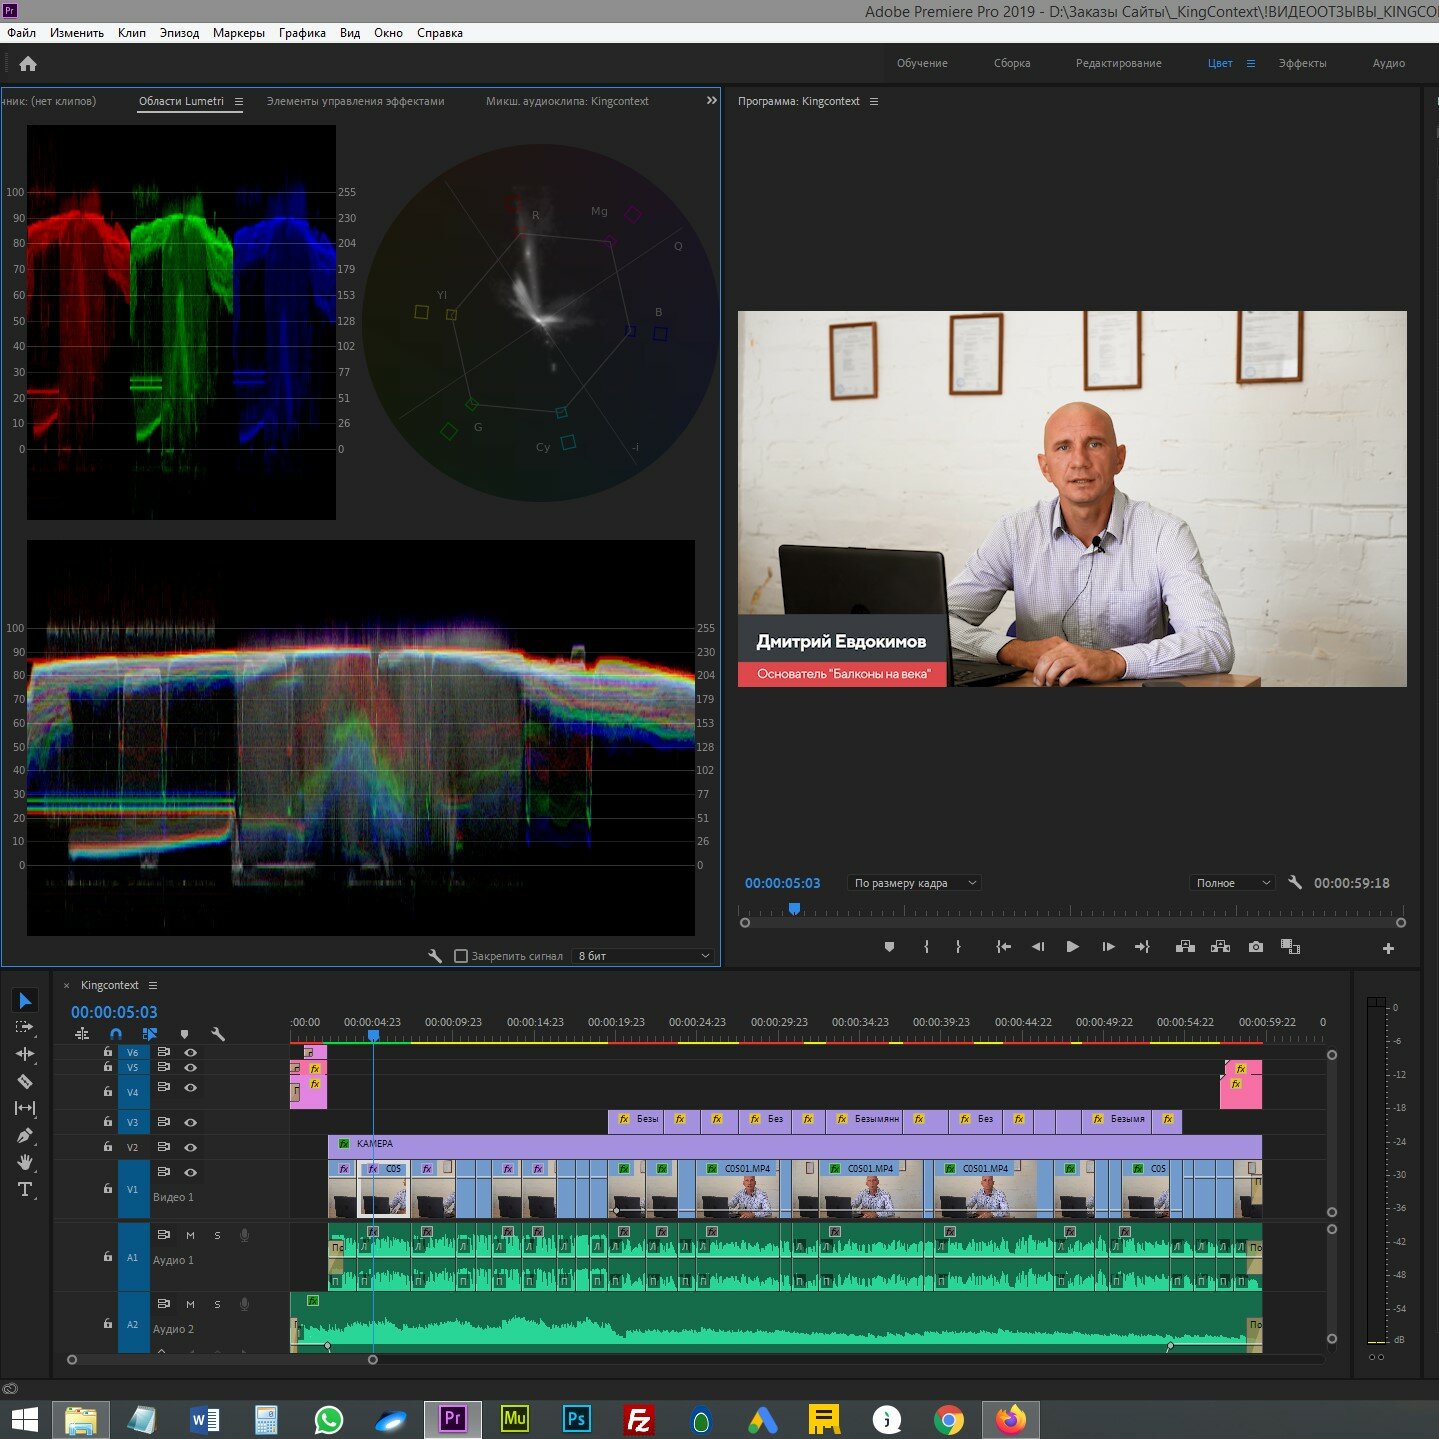Image resolution: width=1439 pixels, height=1439 pixels.
Task: Export frame with camera icon
Action: tap(1256, 947)
